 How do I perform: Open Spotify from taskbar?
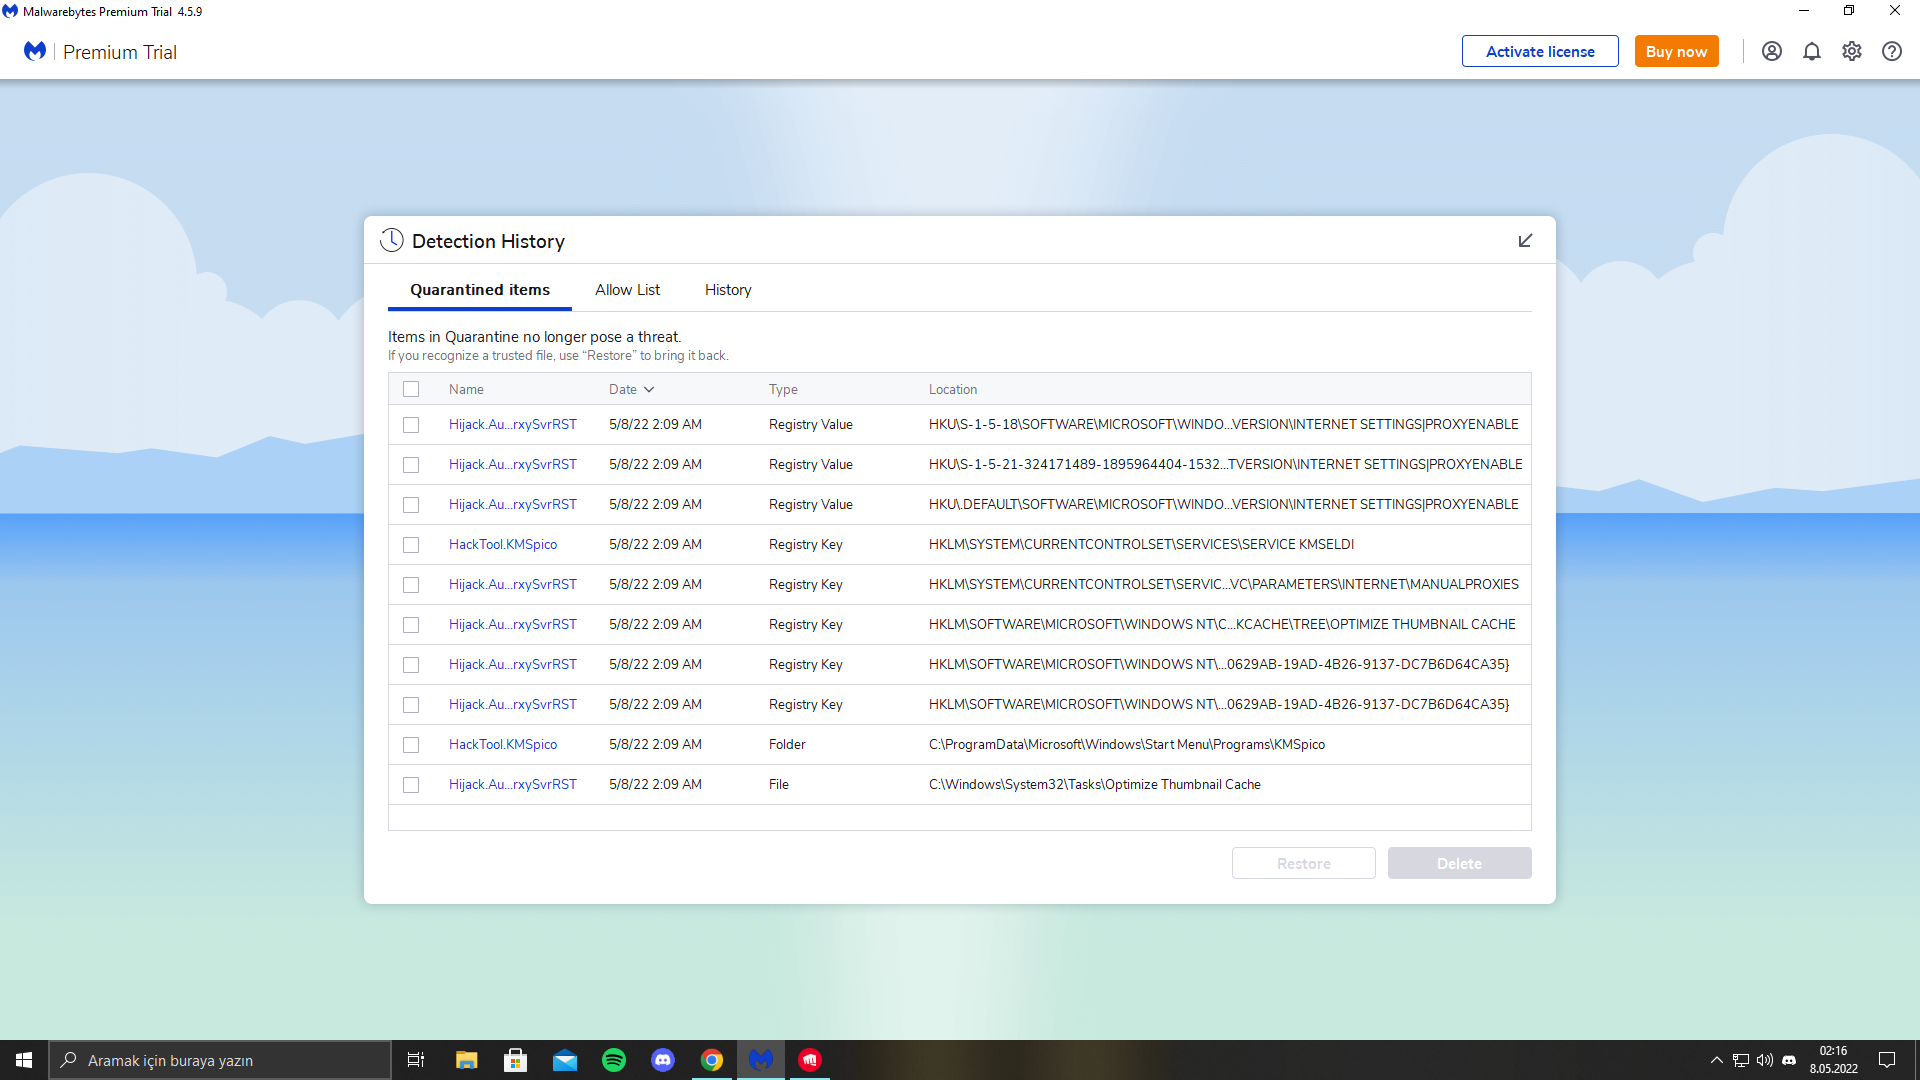click(x=614, y=1060)
